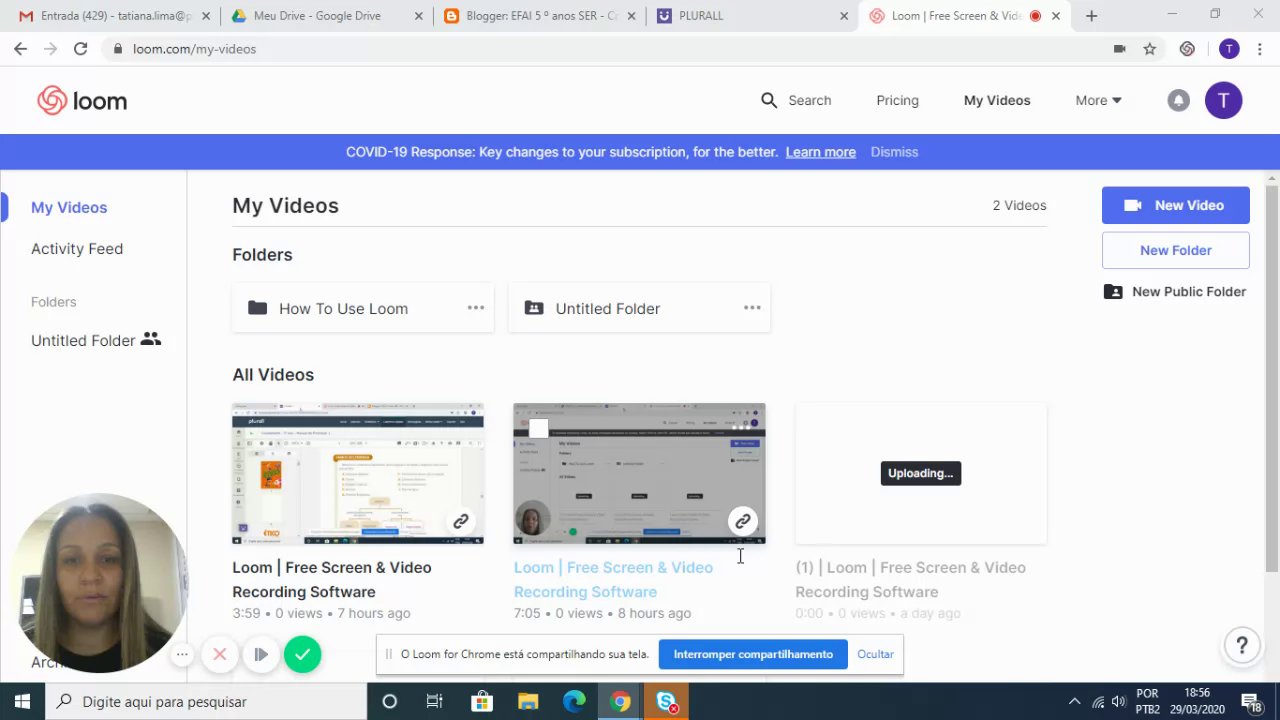1280x720 pixels.
Task: Bookmark this page with the star
Action: coord(1150,48)
